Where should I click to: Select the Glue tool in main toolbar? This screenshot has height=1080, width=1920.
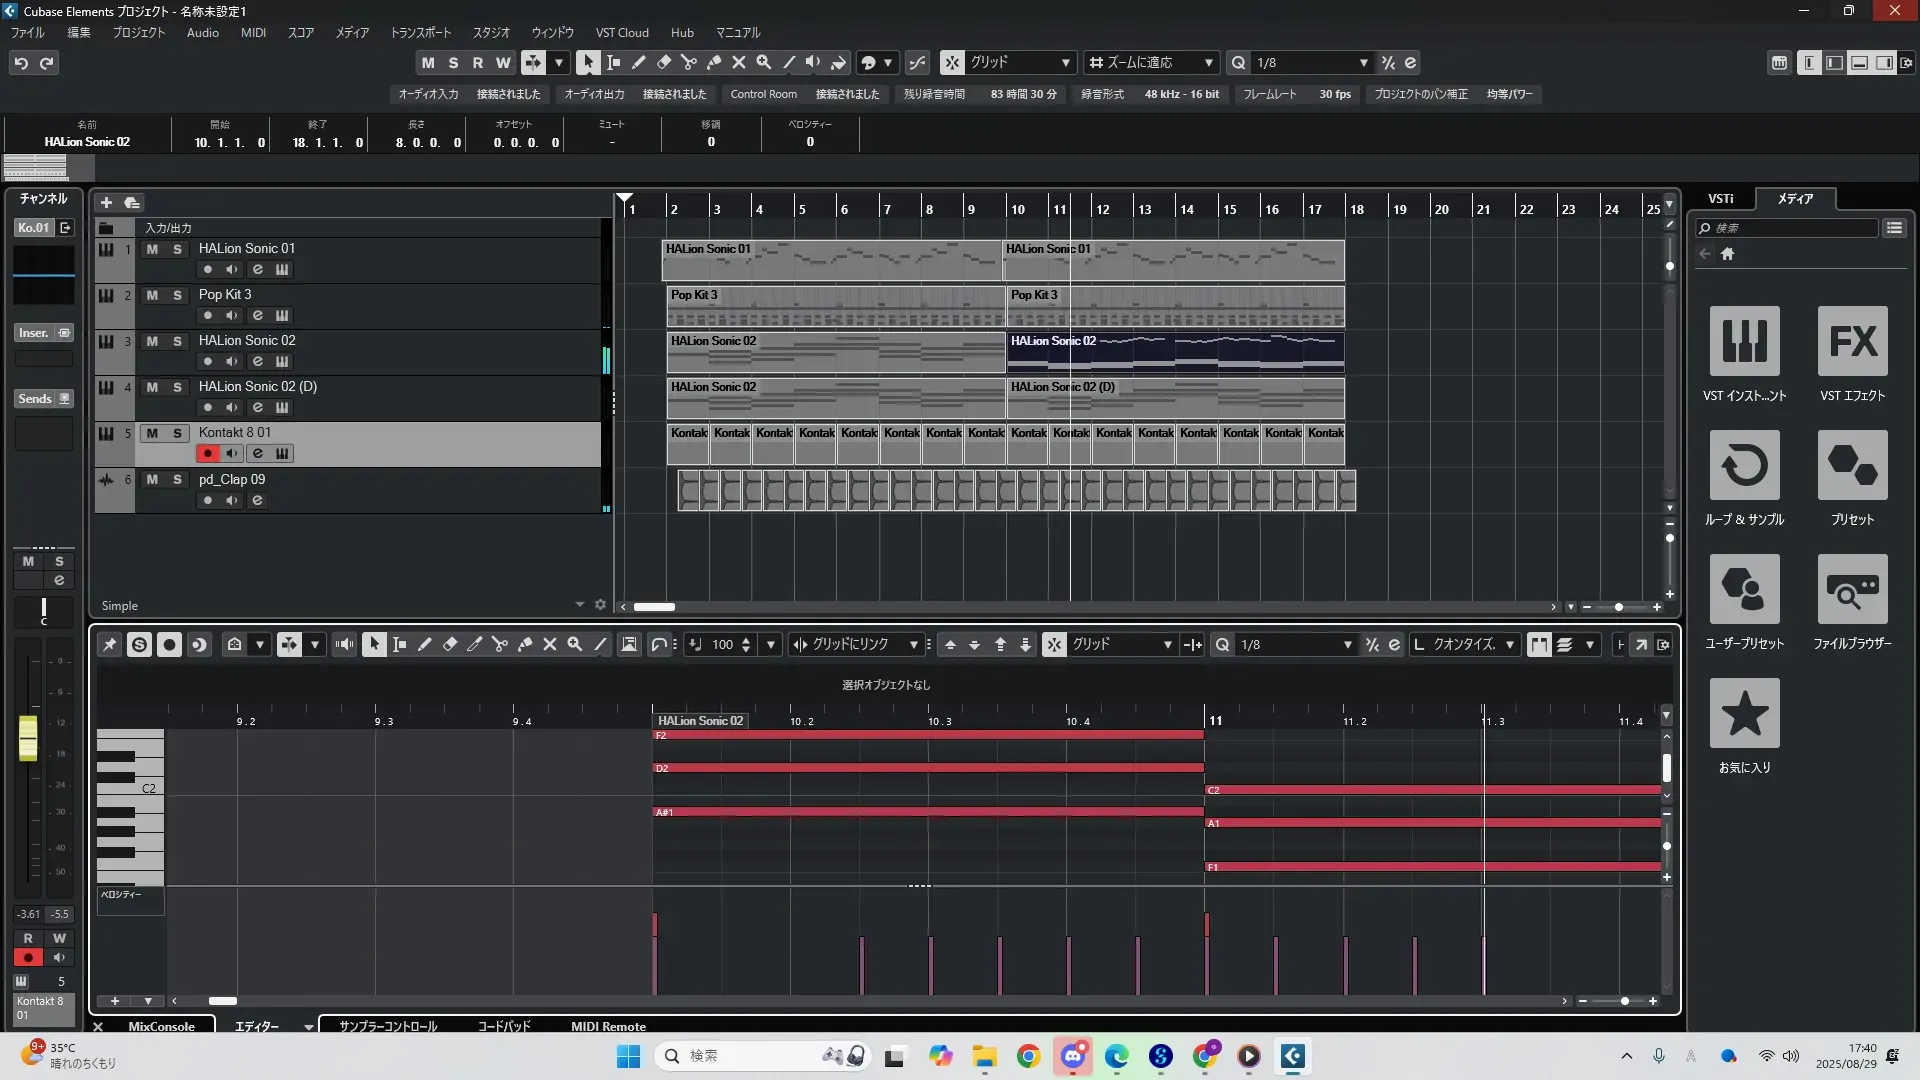713,62
